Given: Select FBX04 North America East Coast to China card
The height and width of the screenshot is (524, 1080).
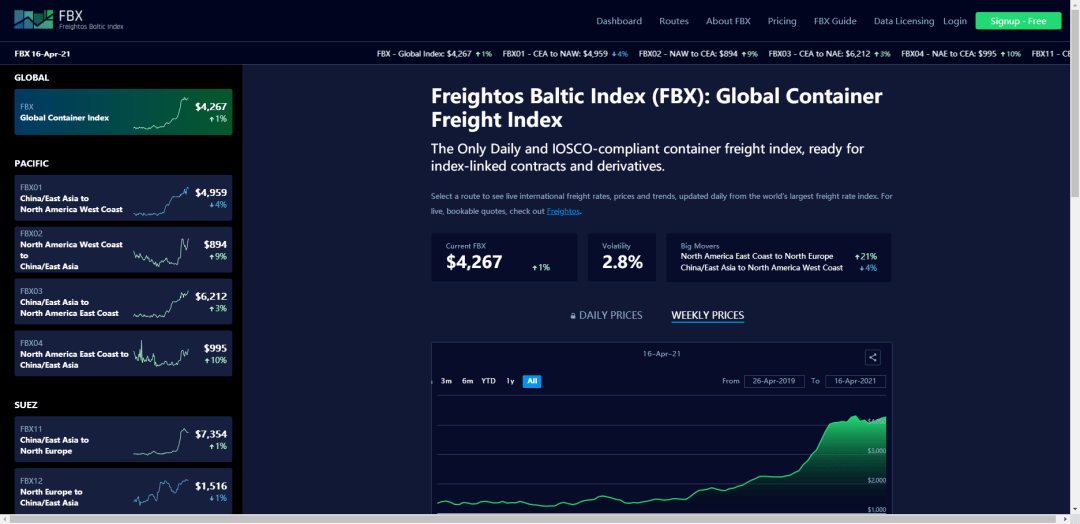Looking at the screenshot, I should point(123,353).
